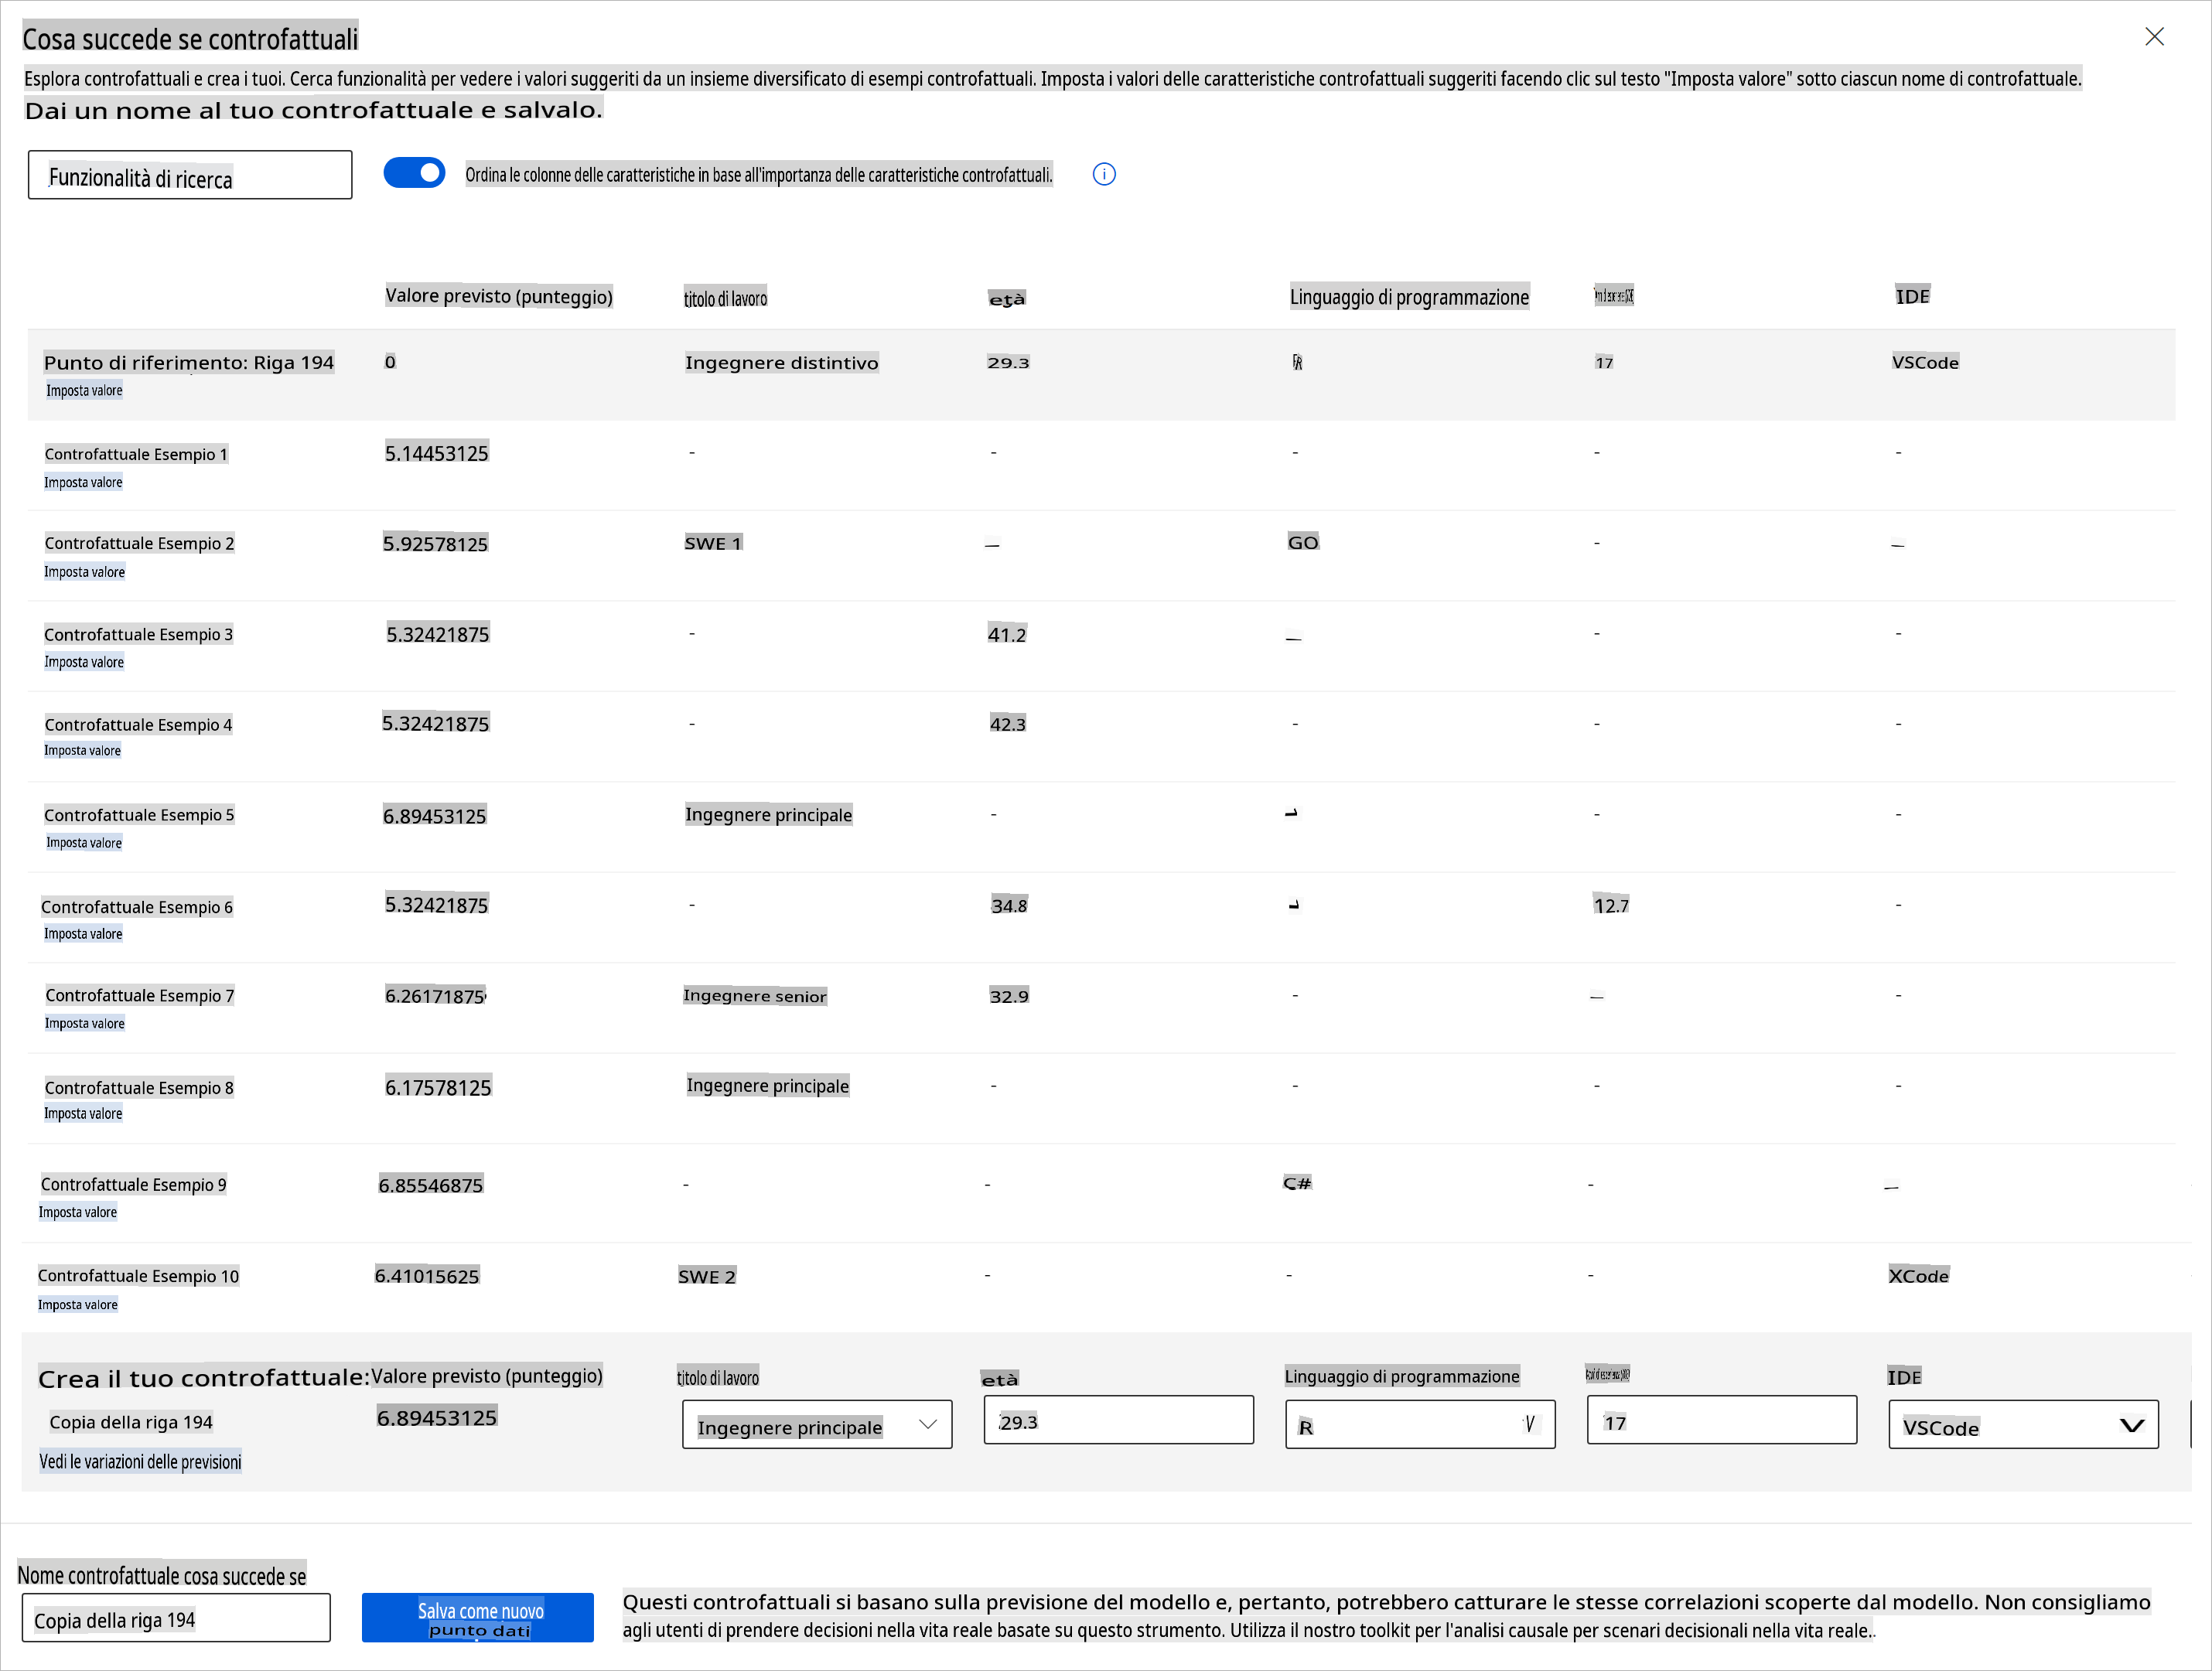Open the IDE VSCode dropdown

pyautogui.click(x=2022, y=1424)
